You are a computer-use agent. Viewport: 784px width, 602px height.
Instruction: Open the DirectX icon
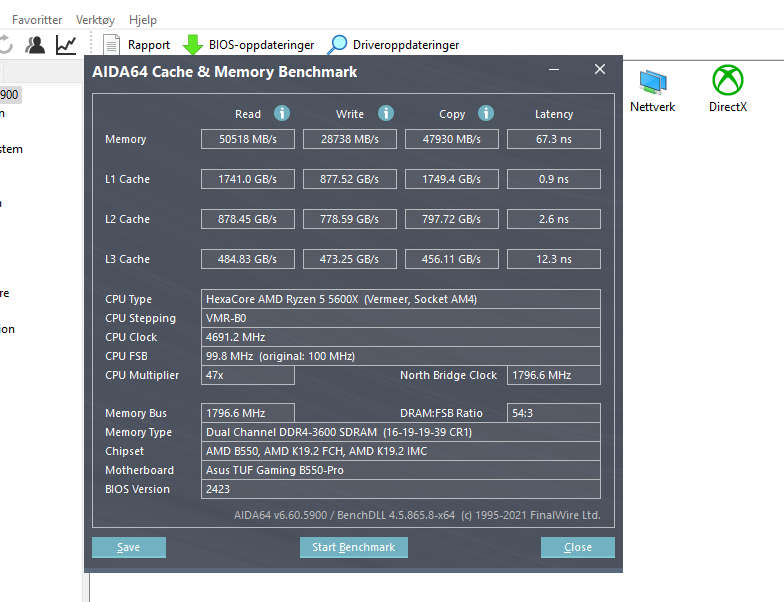coord(728,90)
